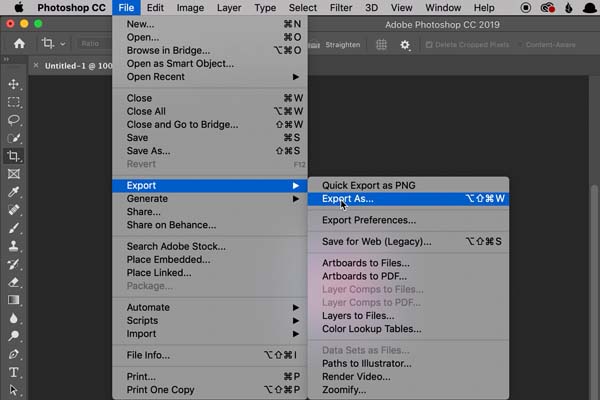Choose Place Embedded...
600x400 pixels.
(x=210, y=260)
